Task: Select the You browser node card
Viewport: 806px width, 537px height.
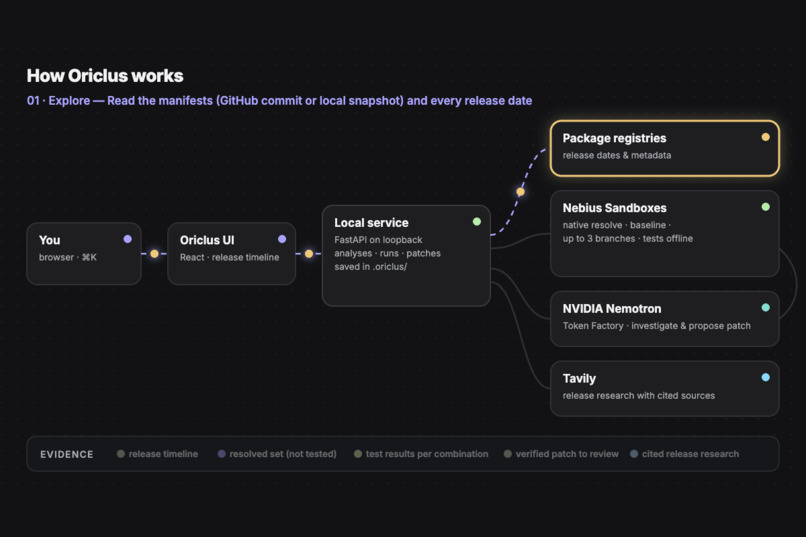Action: pos(84,253)
